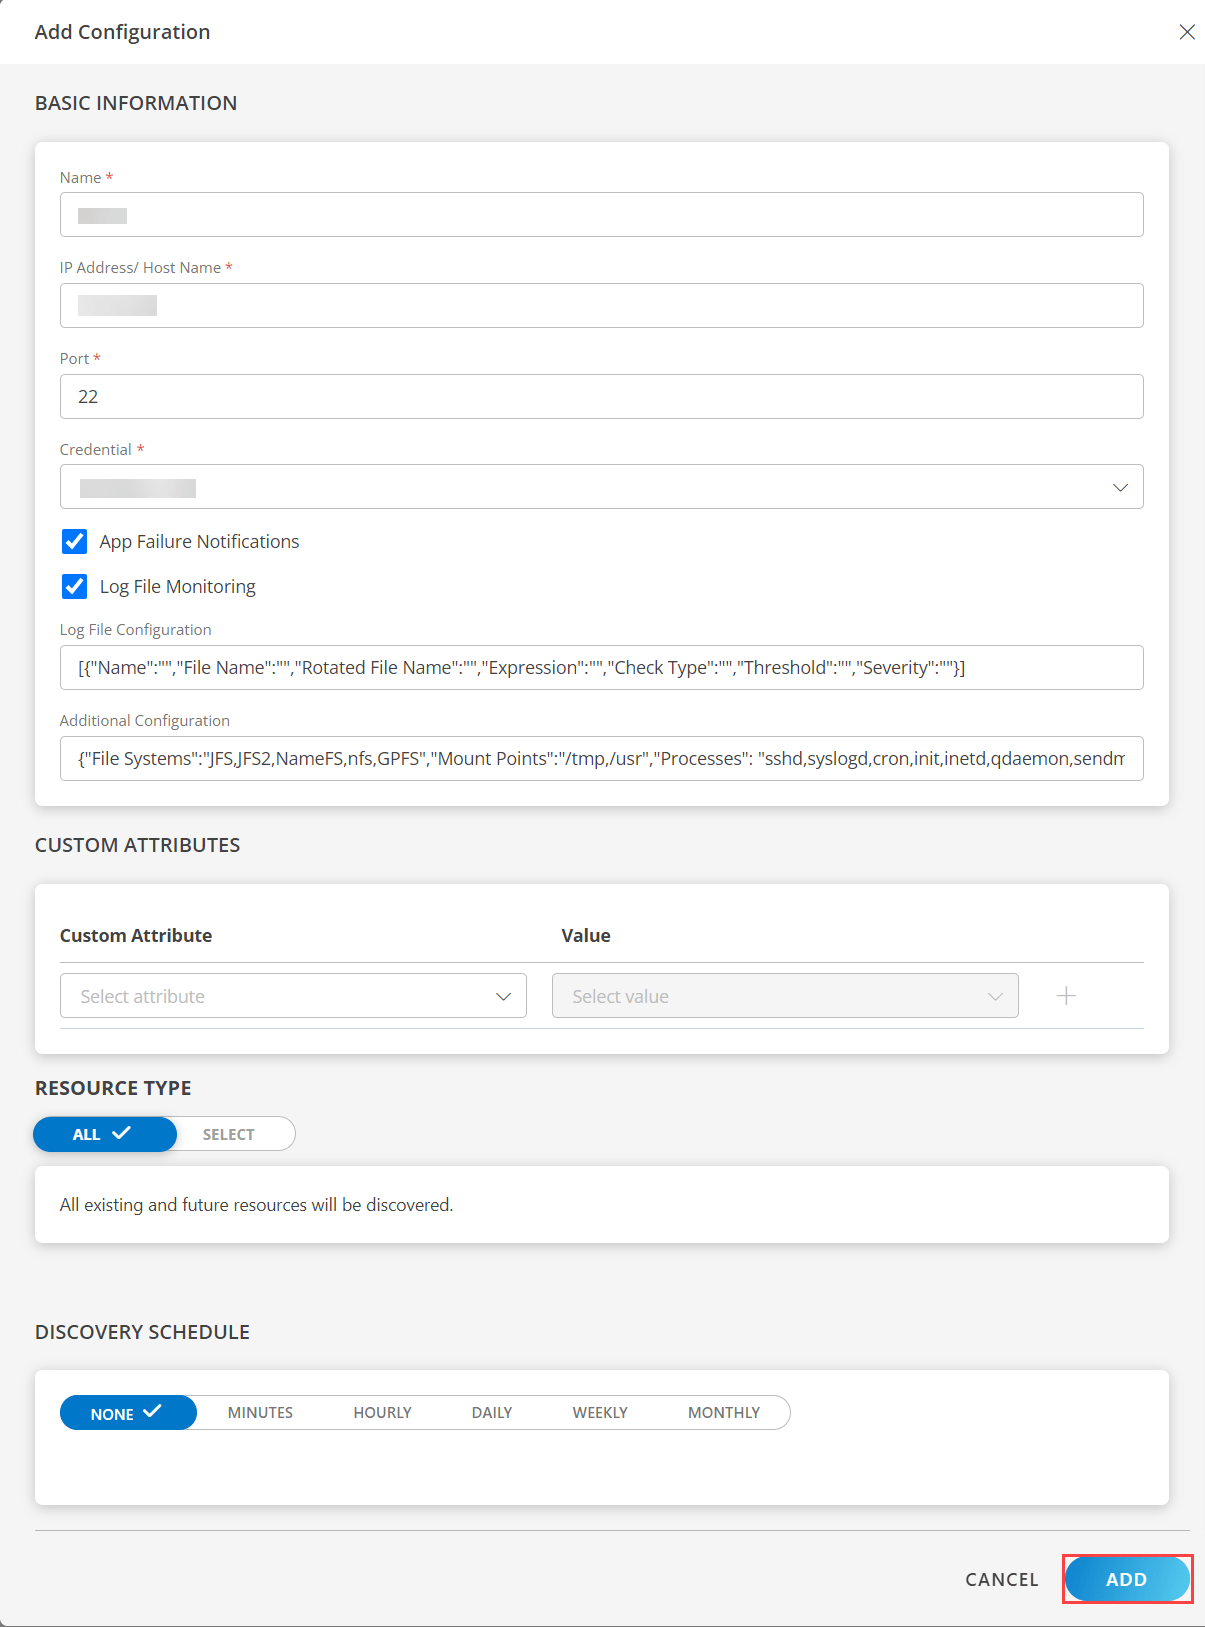
Task: Focus the Port input field
Action: click(x=601, y=397)
